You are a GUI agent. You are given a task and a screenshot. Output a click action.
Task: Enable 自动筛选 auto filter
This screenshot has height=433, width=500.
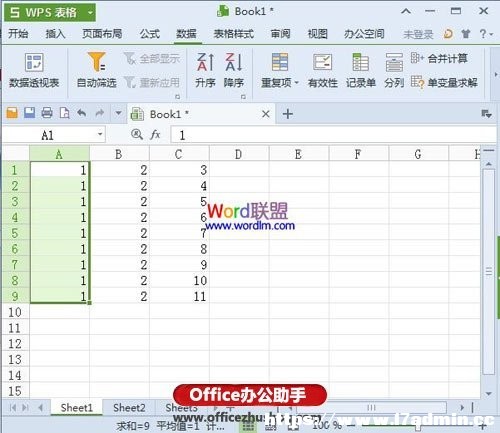97,70
